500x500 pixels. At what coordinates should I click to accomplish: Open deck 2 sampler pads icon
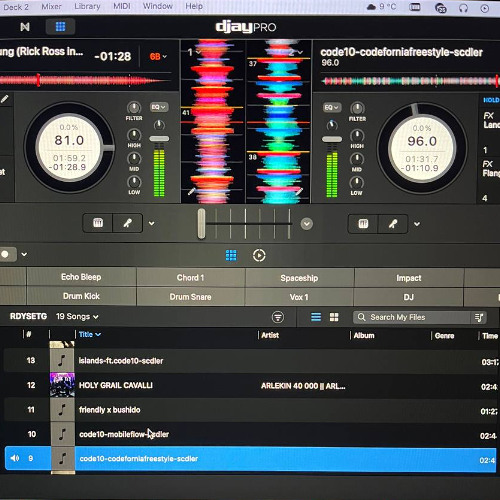(x=363, y=224)
